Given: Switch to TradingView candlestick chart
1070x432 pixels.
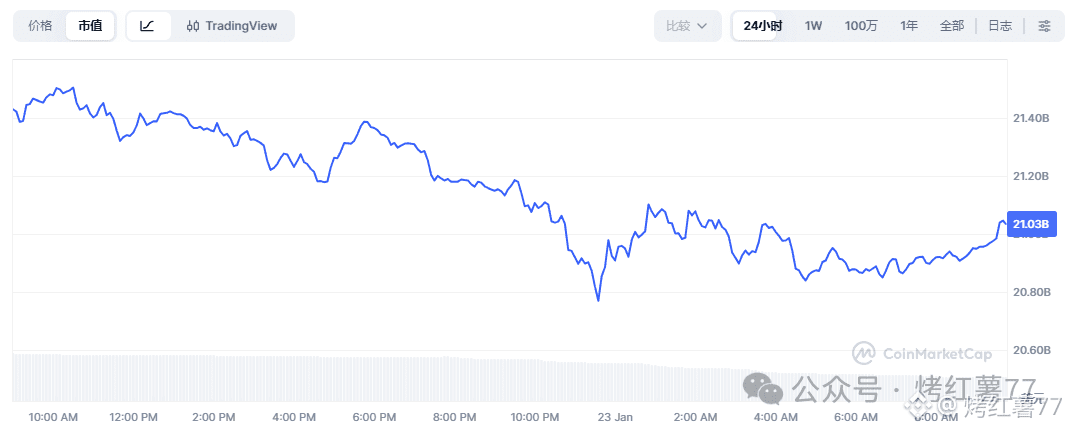Looking at the screenshot, I should 232,26.
